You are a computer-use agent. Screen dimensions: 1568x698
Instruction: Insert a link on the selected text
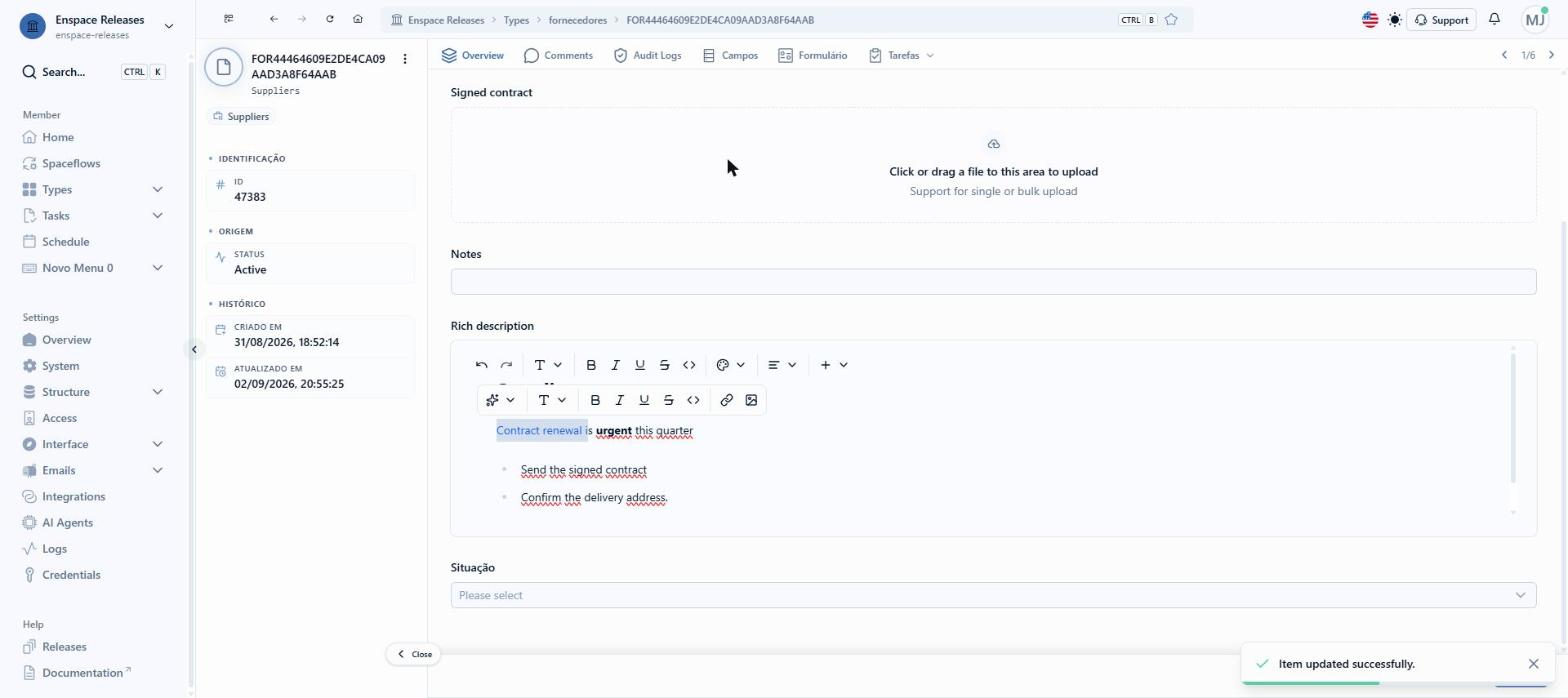pos(727,400)
